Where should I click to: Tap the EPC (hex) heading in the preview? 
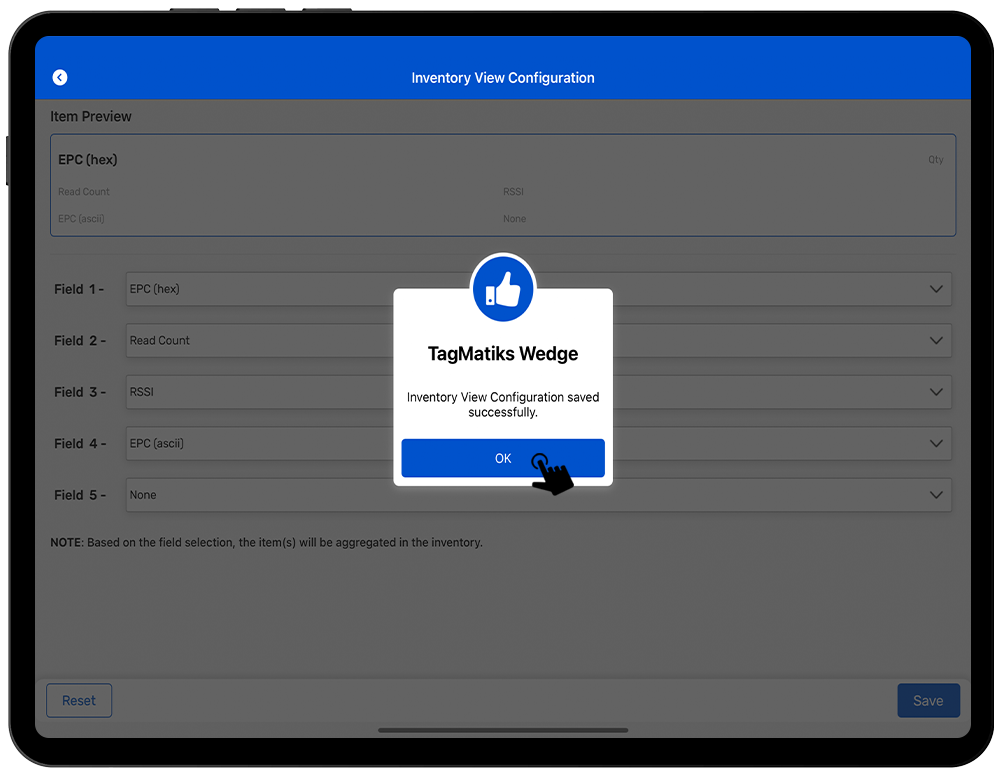(88, 160)
